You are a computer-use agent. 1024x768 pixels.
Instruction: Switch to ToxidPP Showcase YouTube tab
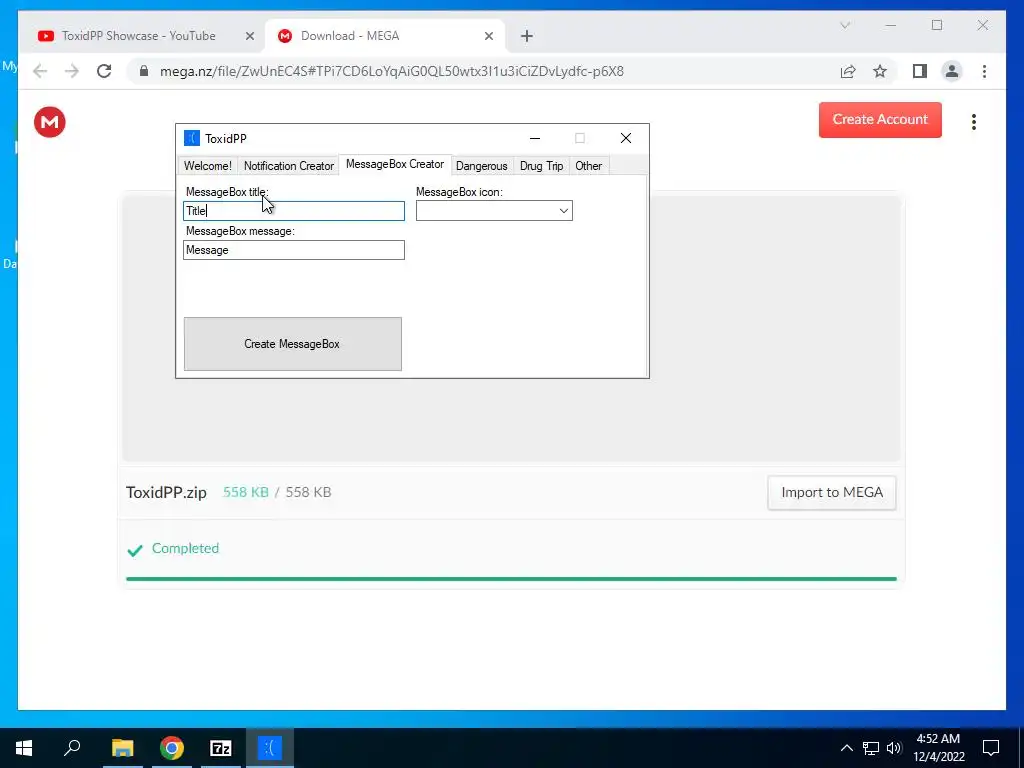pyautogui.click(x=138, y=36)
